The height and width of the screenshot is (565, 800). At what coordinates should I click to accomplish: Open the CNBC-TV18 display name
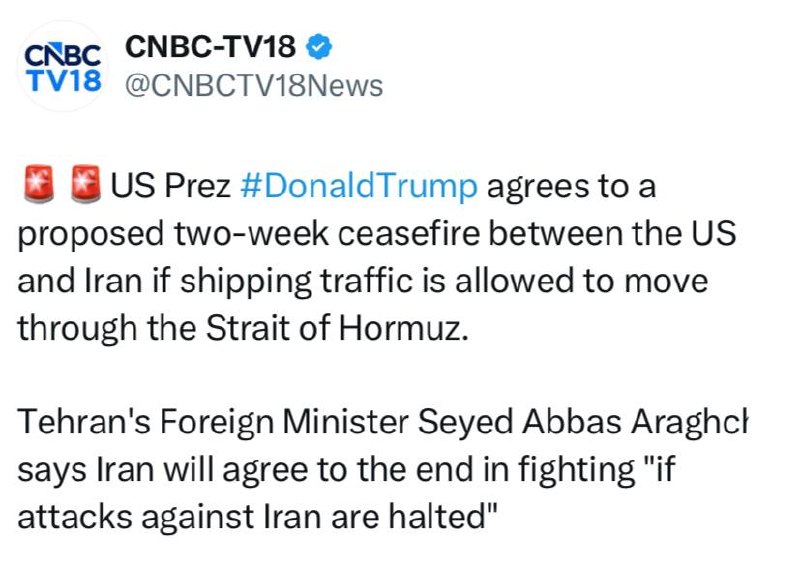pos(212,46)
